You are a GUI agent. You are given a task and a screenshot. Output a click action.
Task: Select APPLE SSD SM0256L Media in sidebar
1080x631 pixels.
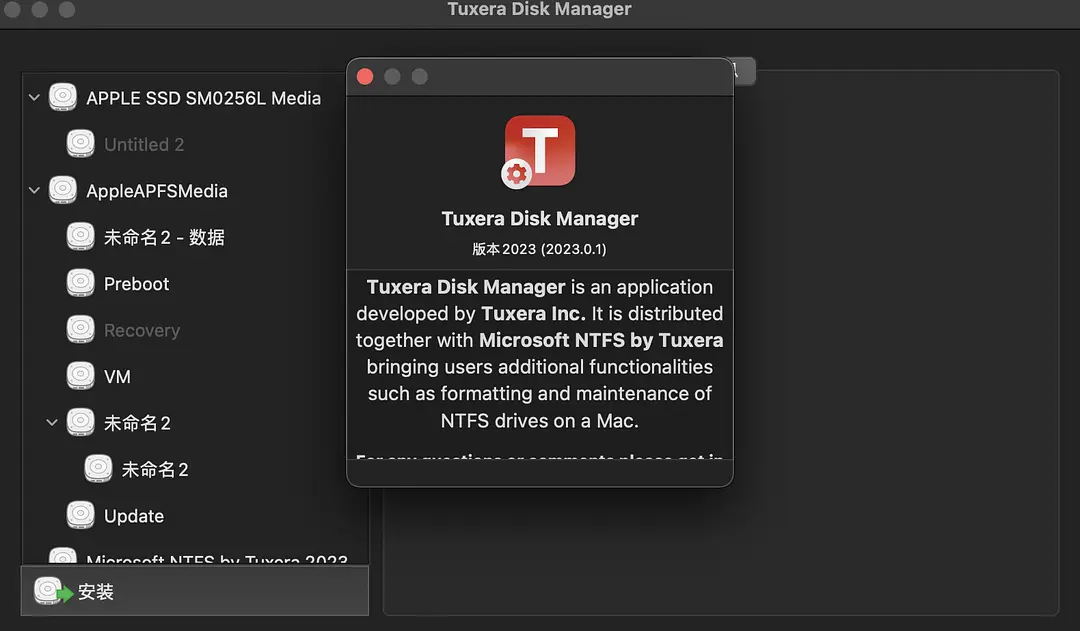click(x=203, y=98)
